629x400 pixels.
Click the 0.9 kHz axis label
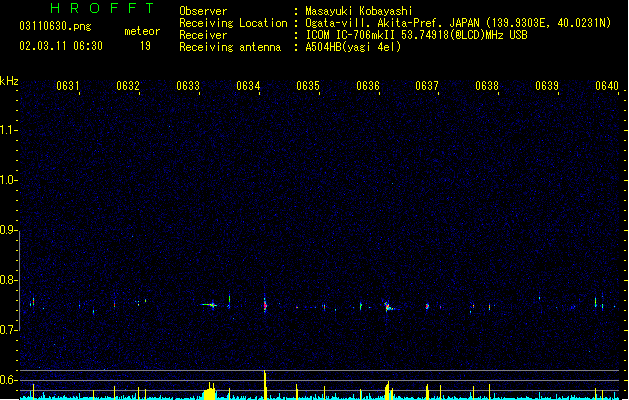(x=8, y=230)
